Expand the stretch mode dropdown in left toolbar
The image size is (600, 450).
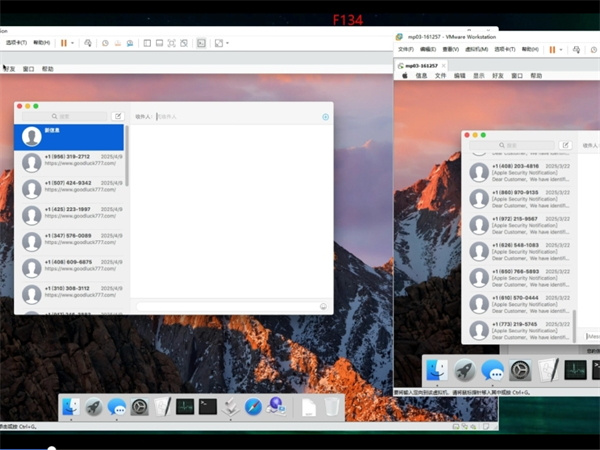[x=227, y=43]
